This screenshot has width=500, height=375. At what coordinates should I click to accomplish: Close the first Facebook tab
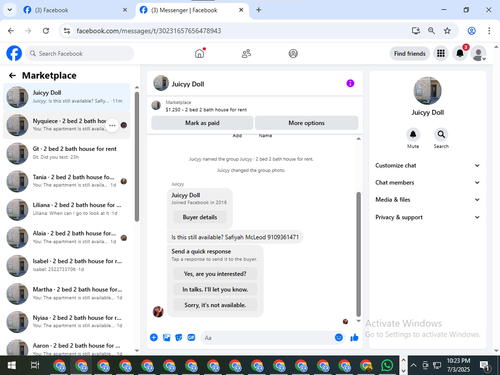(x=125, y=10)
